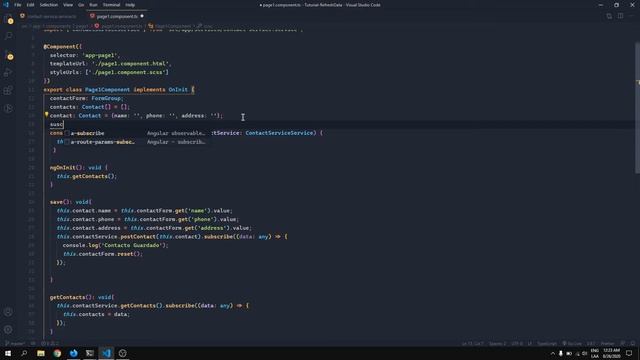Open the Run menu
The image size is (640, 360).
tap(93, 5)
